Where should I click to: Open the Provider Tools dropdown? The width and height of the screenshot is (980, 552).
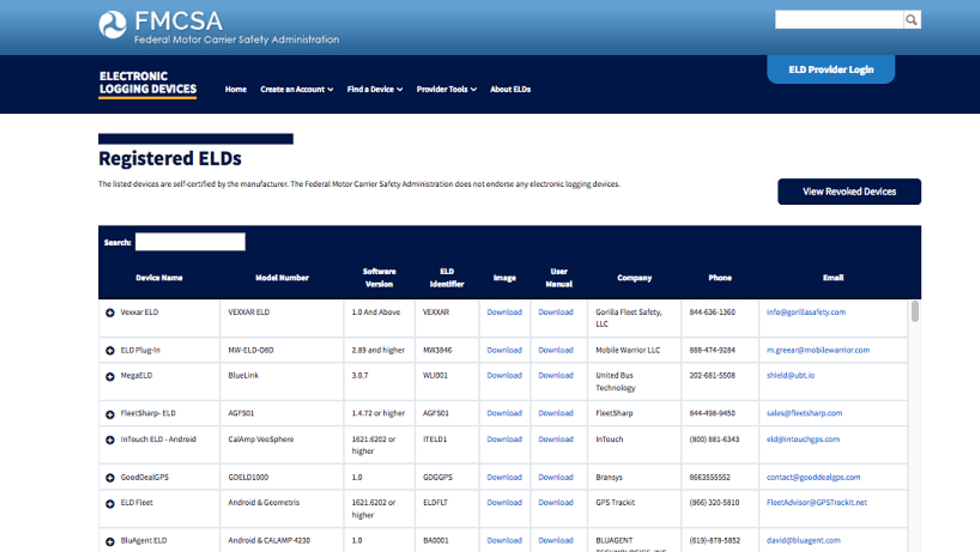point(446,89)
